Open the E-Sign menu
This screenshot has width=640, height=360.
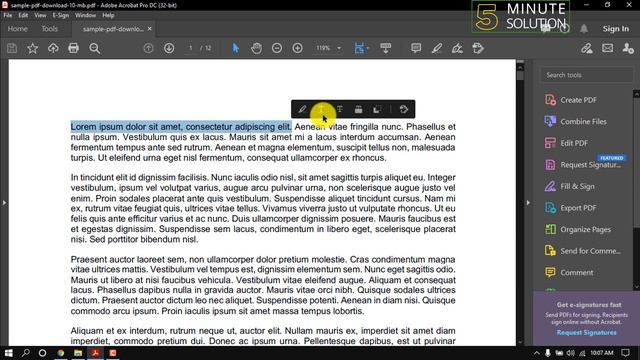tap(60, 15)
